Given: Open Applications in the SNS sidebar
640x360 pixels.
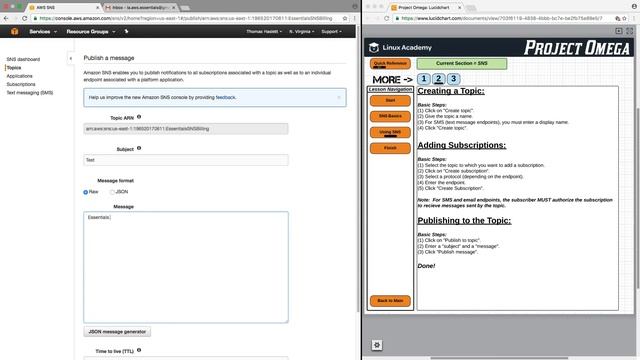Looking at the screenshot, I should coord(20,76).
